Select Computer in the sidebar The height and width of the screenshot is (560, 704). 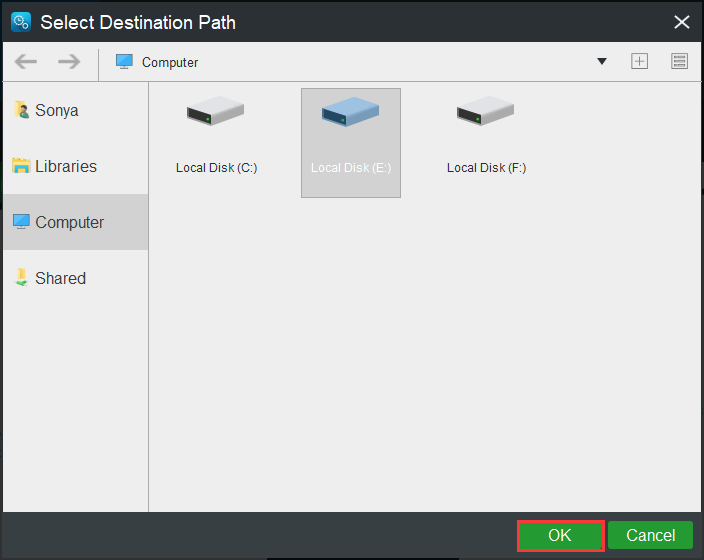[75, 222]
